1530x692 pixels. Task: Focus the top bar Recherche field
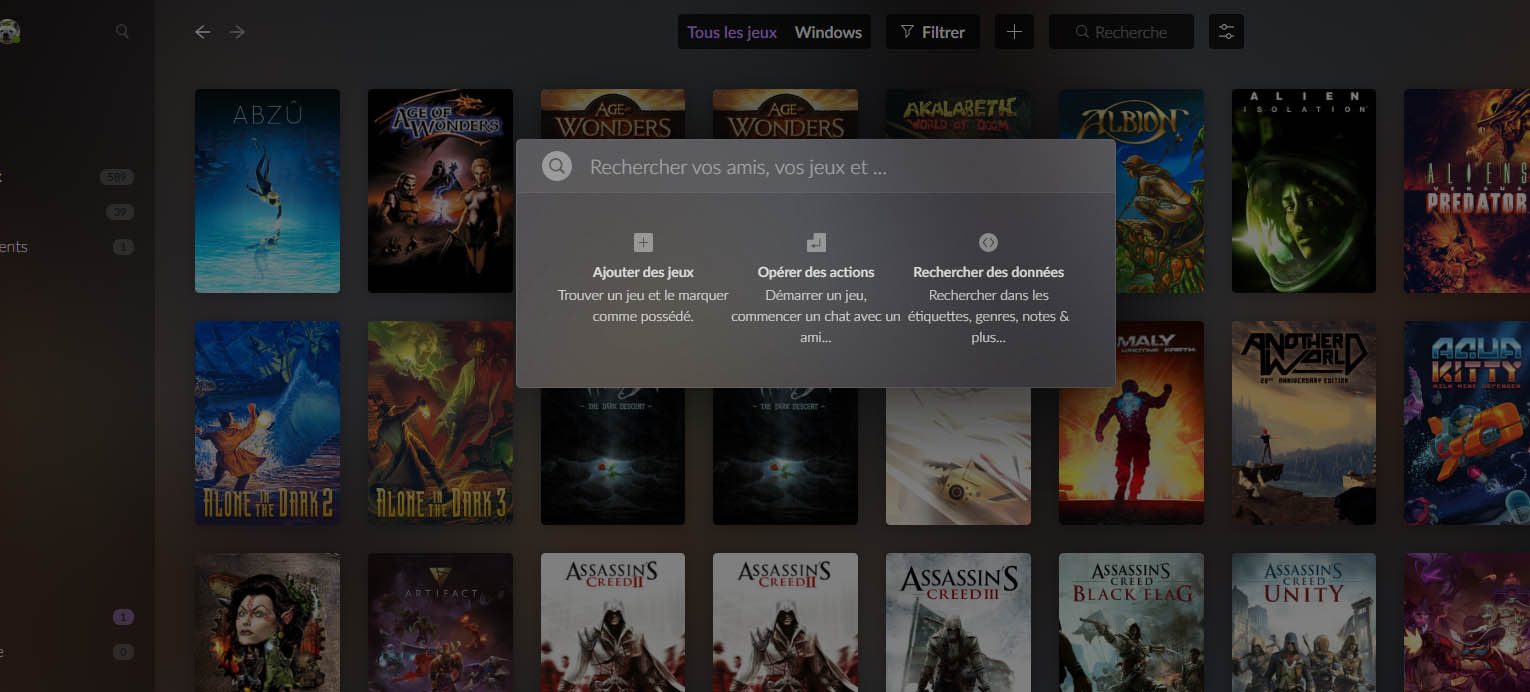(x=1121, y=32)
